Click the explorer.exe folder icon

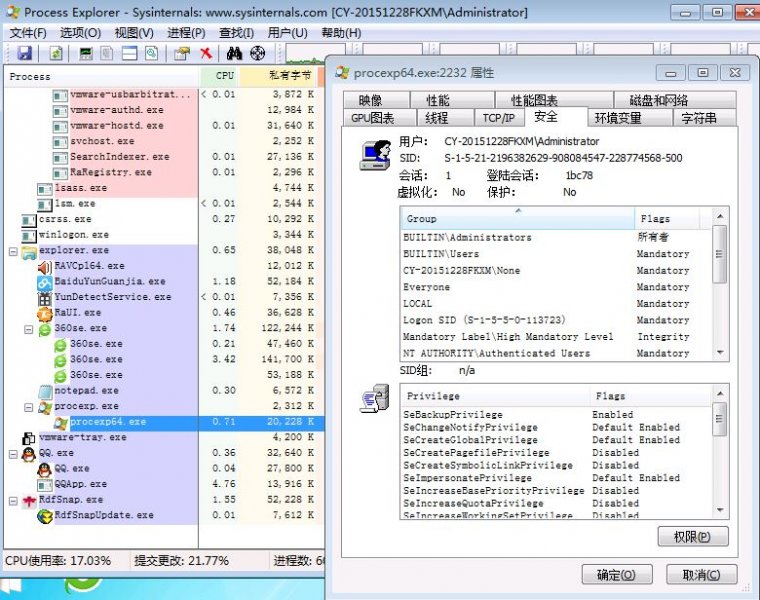pos(29,251)
